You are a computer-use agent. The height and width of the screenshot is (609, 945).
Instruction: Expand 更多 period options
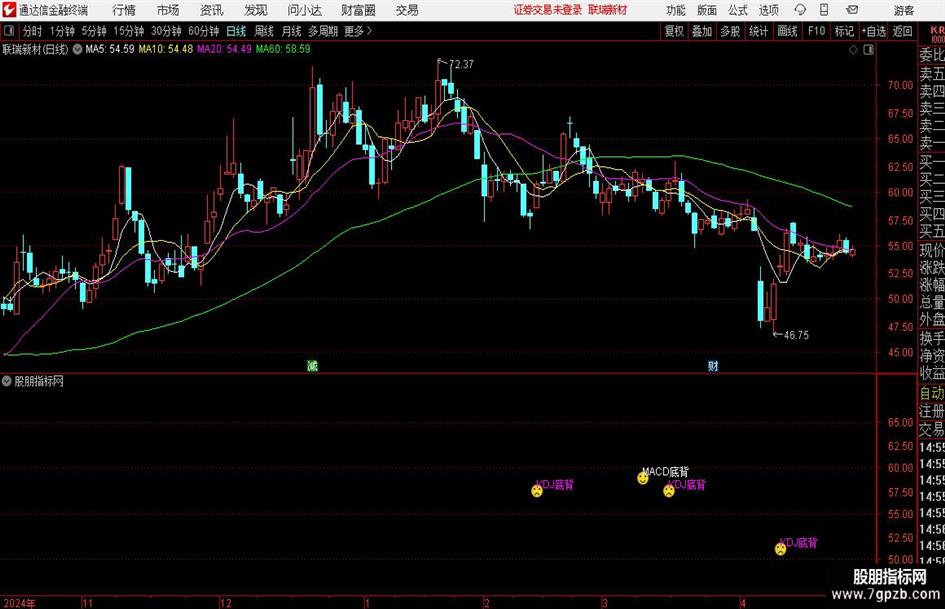coord(358,31)
